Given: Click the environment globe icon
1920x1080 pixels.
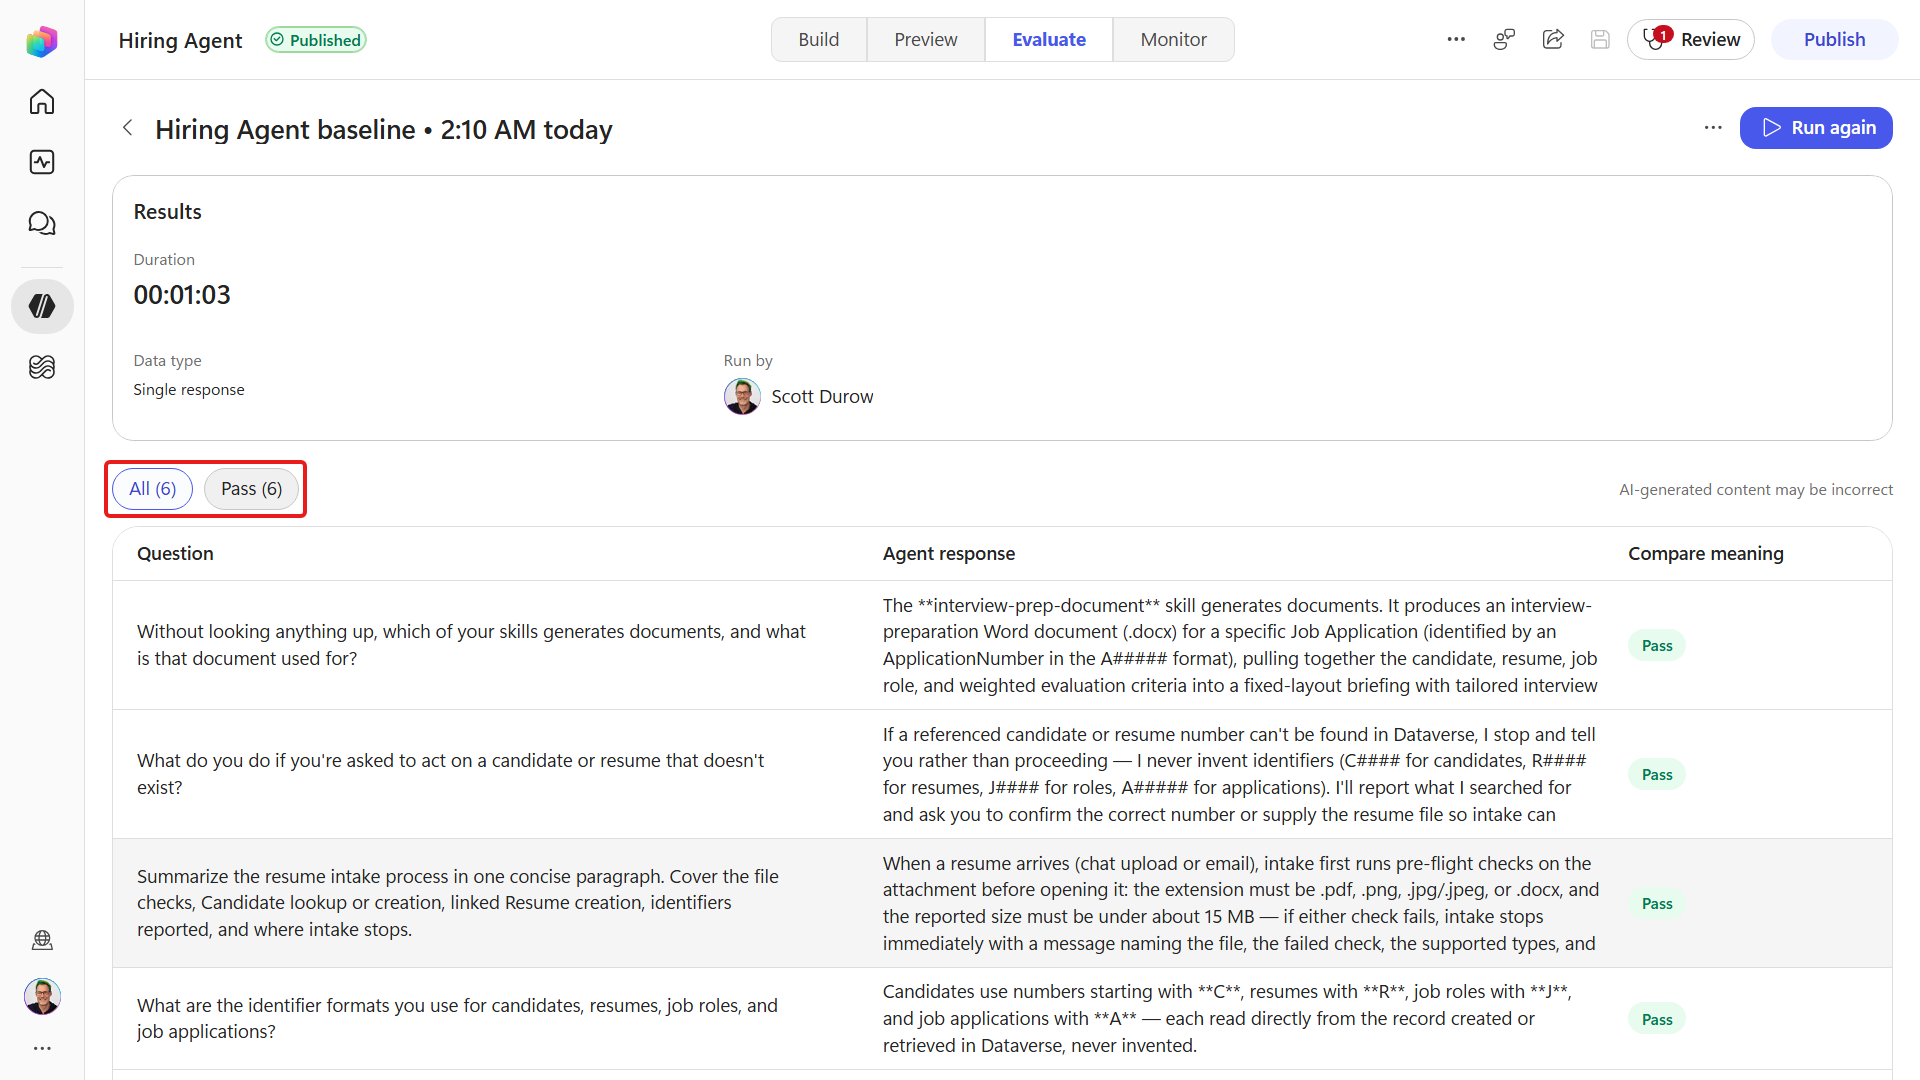Looking at the screenshot, I should (42, 940).
